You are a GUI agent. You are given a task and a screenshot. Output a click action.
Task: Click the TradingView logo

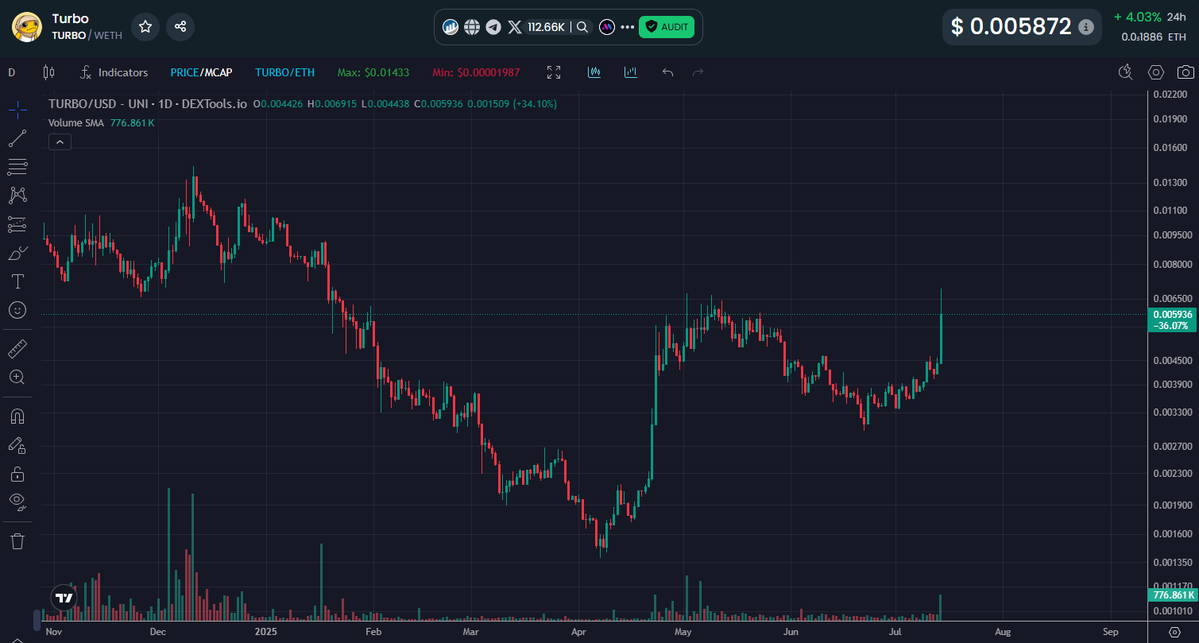(x=64, y=598)
